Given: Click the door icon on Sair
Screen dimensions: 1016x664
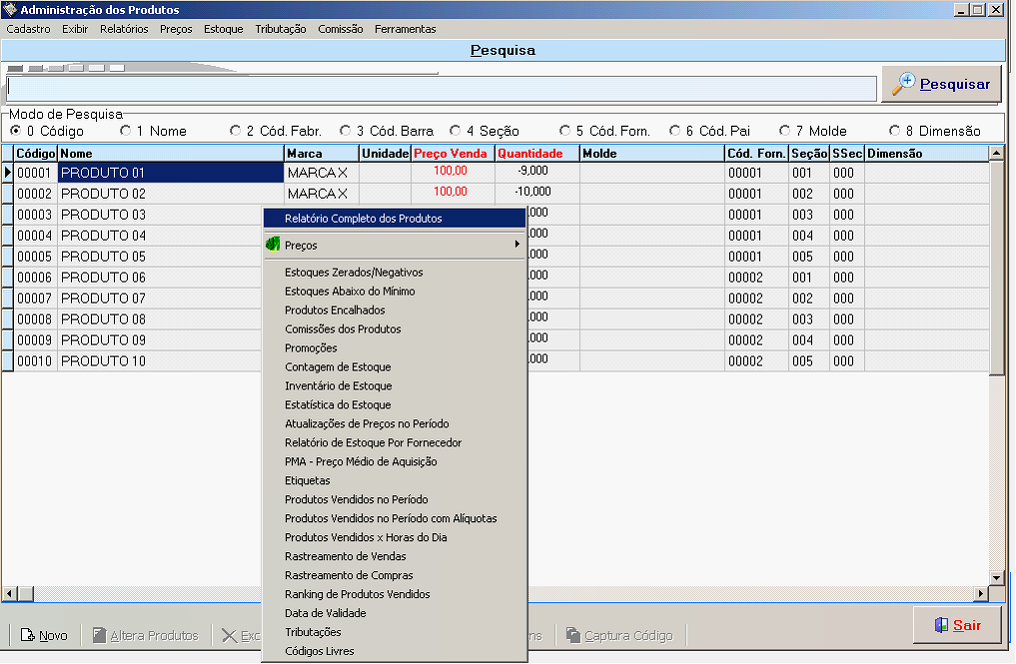Looking at the screenshot, I should (x=940, y=626).
